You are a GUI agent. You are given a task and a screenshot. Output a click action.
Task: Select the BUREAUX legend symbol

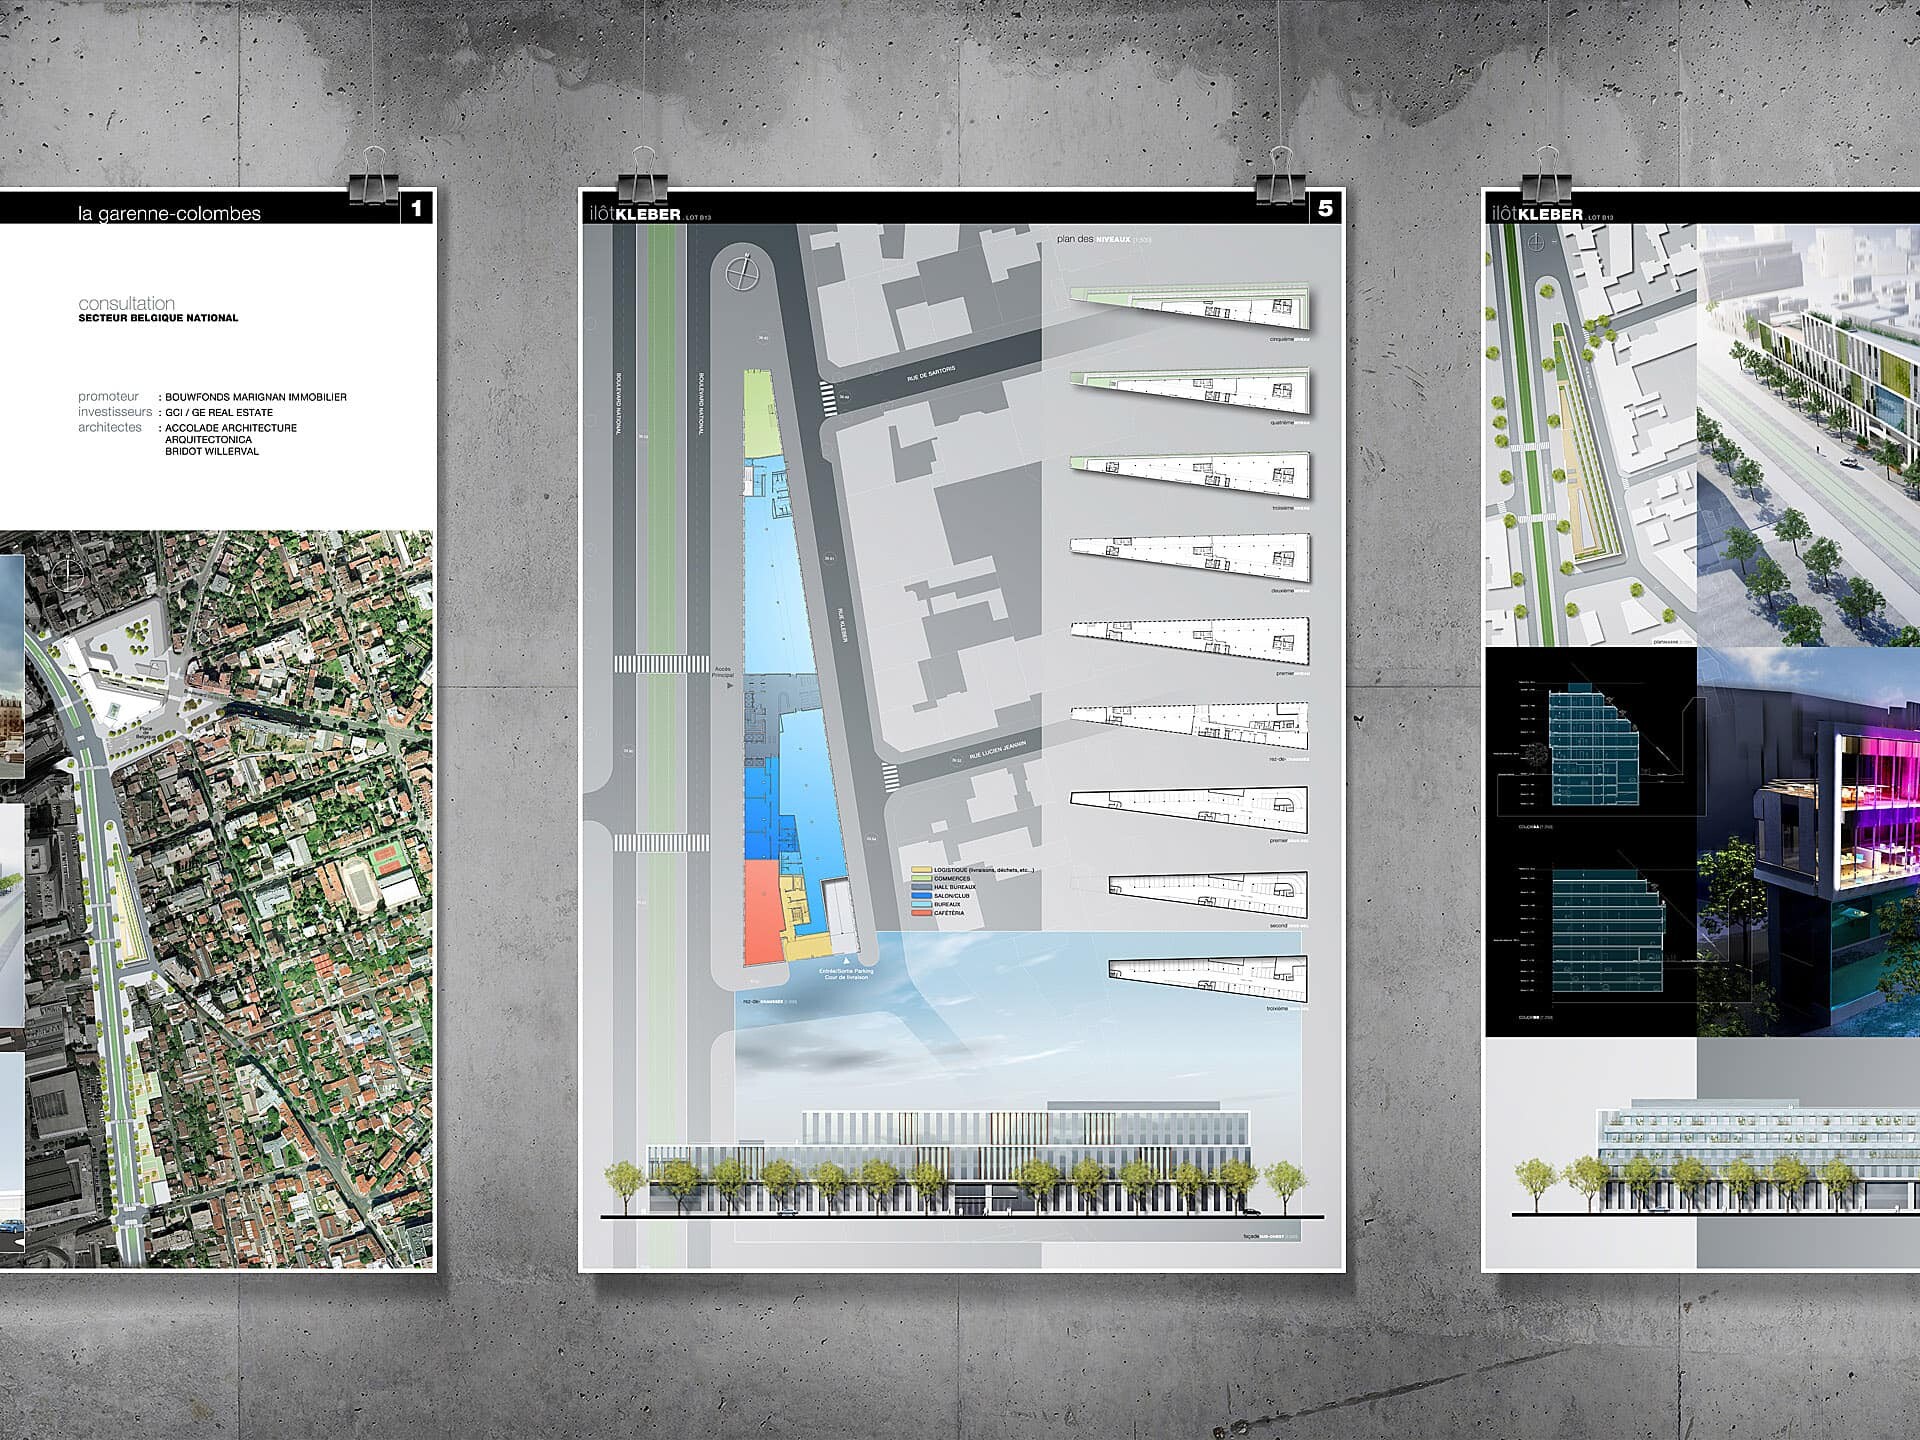(x=921, y=905)
